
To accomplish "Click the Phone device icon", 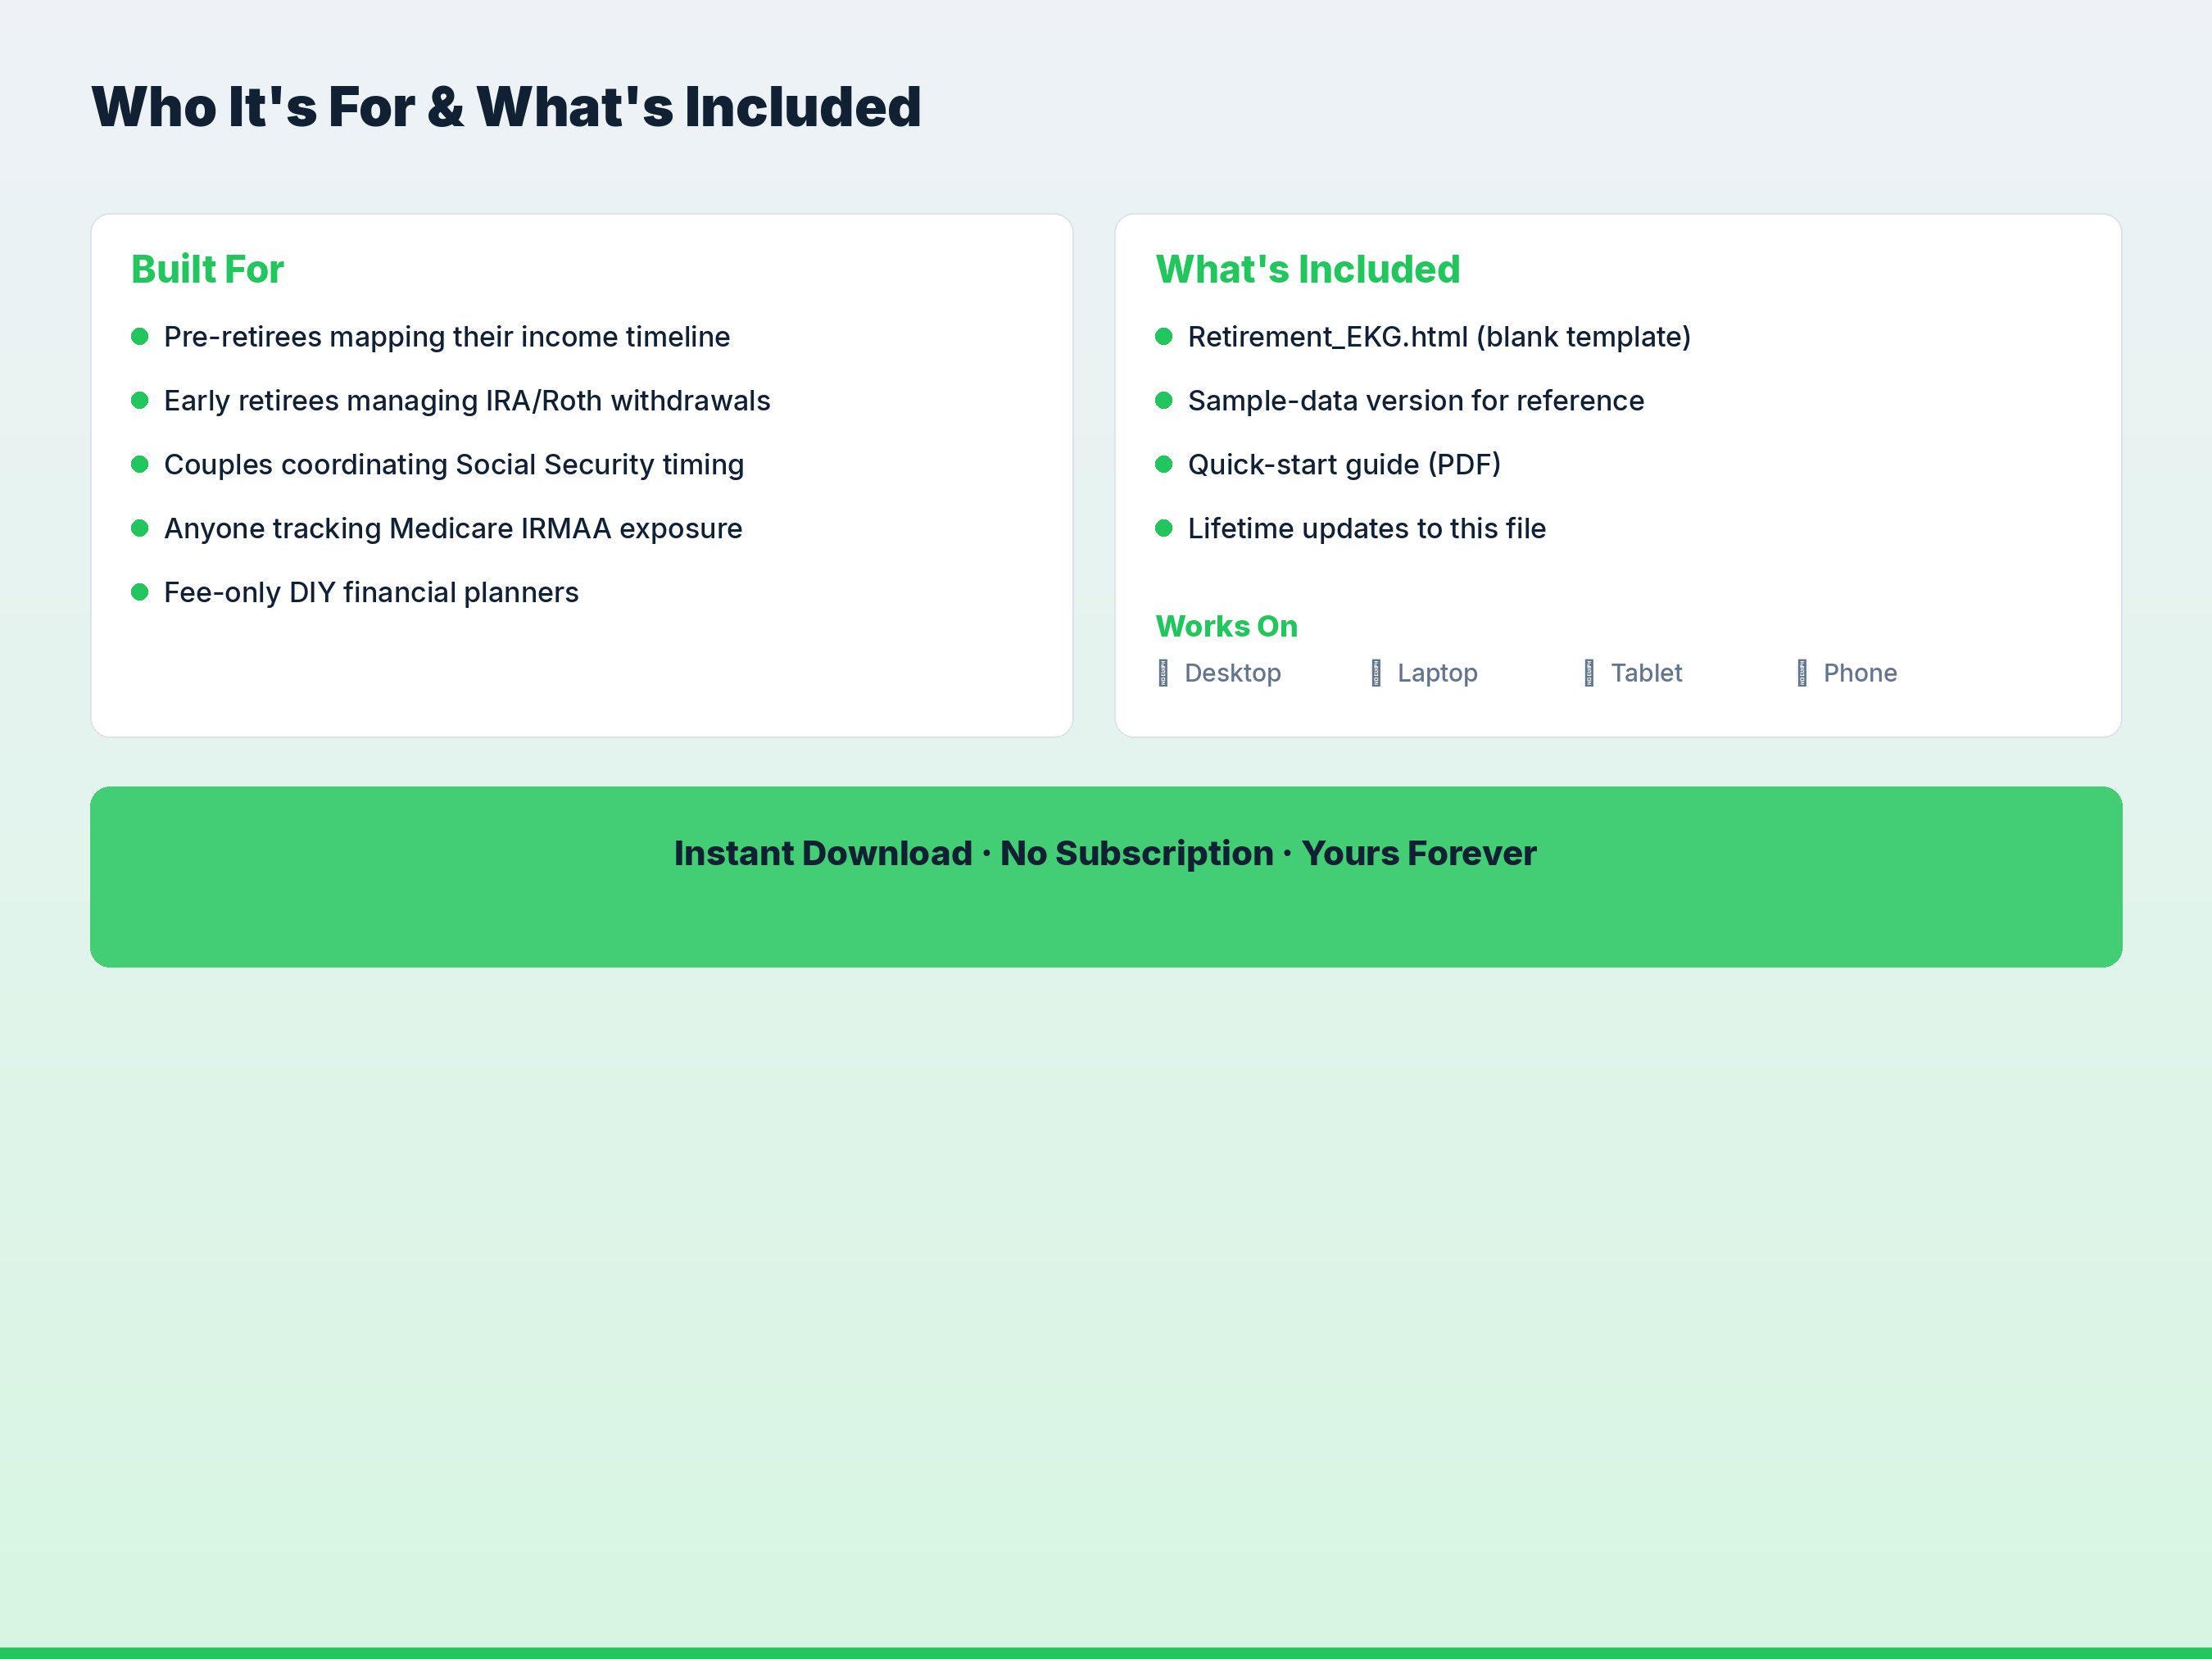I will click(x=1802, y=673).
